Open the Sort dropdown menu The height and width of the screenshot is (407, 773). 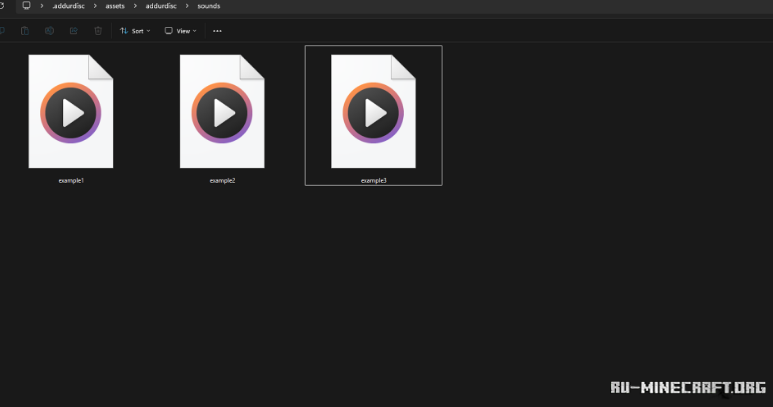point(135,31)
